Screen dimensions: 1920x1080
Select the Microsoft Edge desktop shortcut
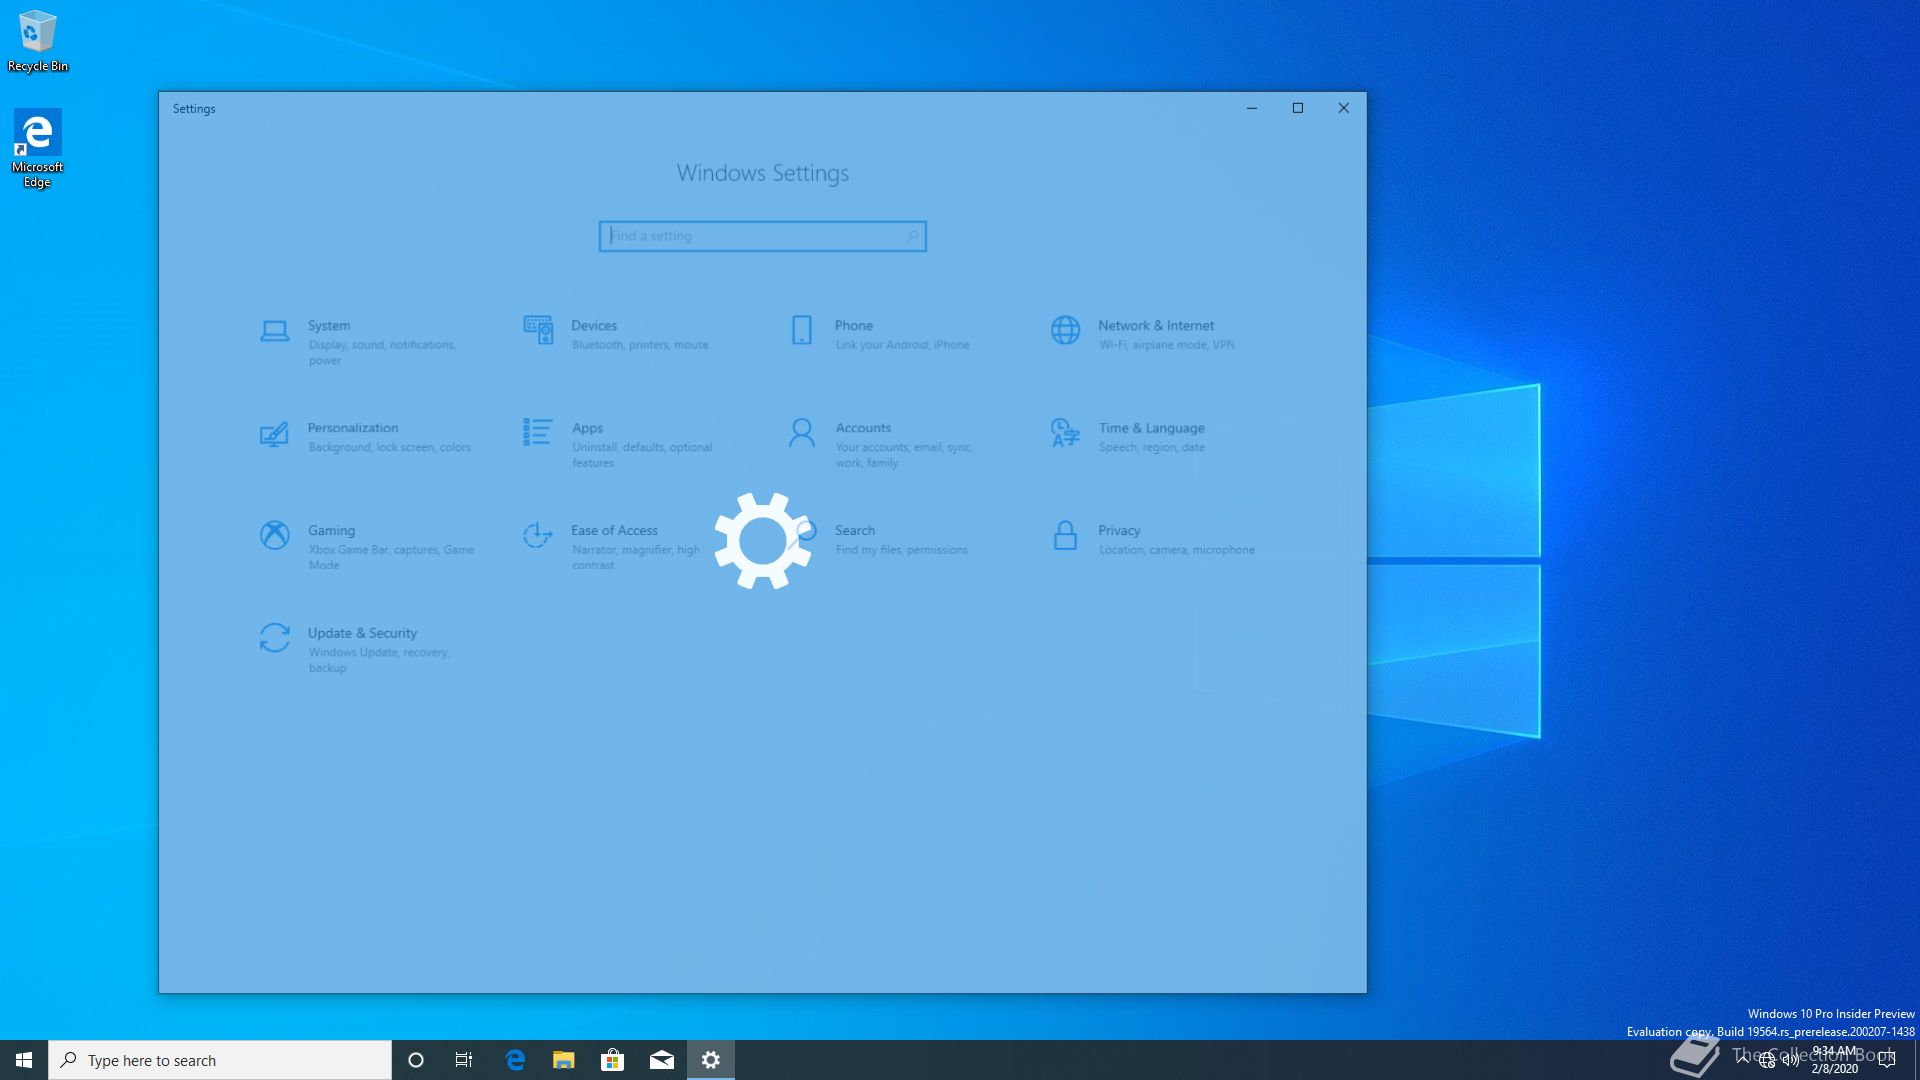point(38,148)
